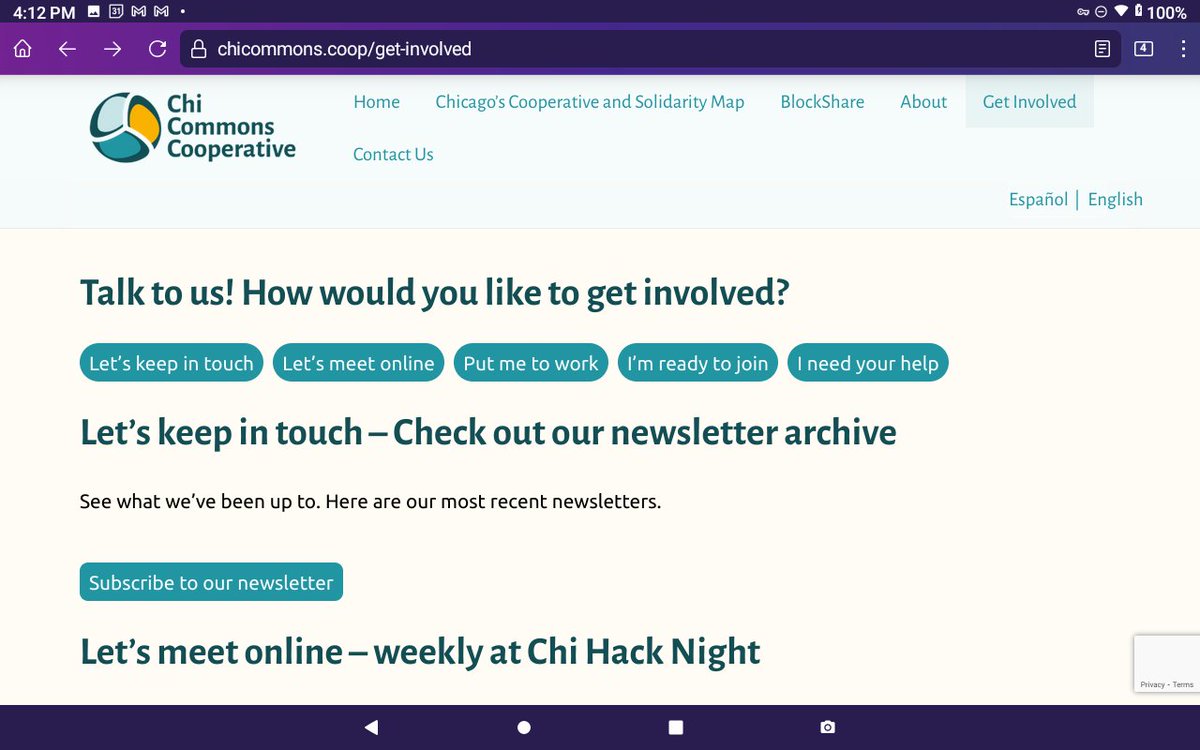Tap the 4:12 PM clock in status bar
The image size is (1200, 750).
43,12
